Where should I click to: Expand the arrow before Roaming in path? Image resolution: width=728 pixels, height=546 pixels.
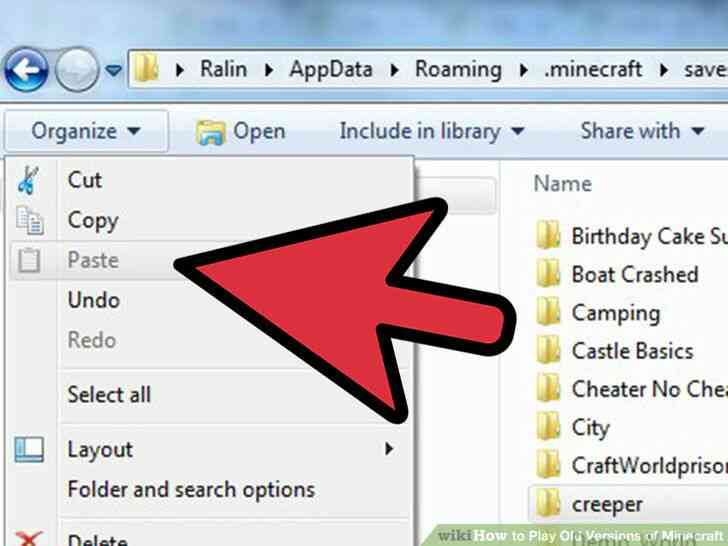[395, 70]
